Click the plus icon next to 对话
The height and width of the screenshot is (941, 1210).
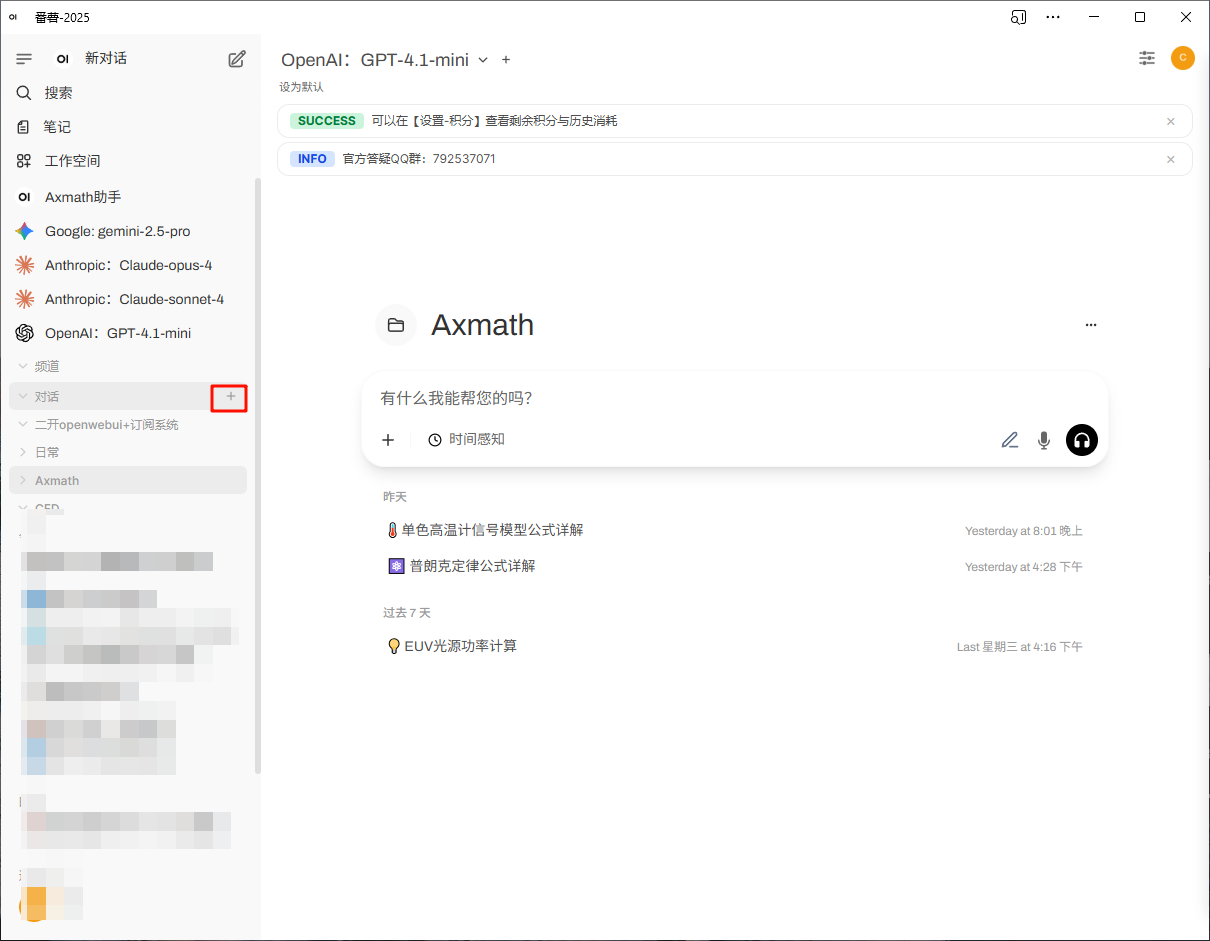point(230,397)
